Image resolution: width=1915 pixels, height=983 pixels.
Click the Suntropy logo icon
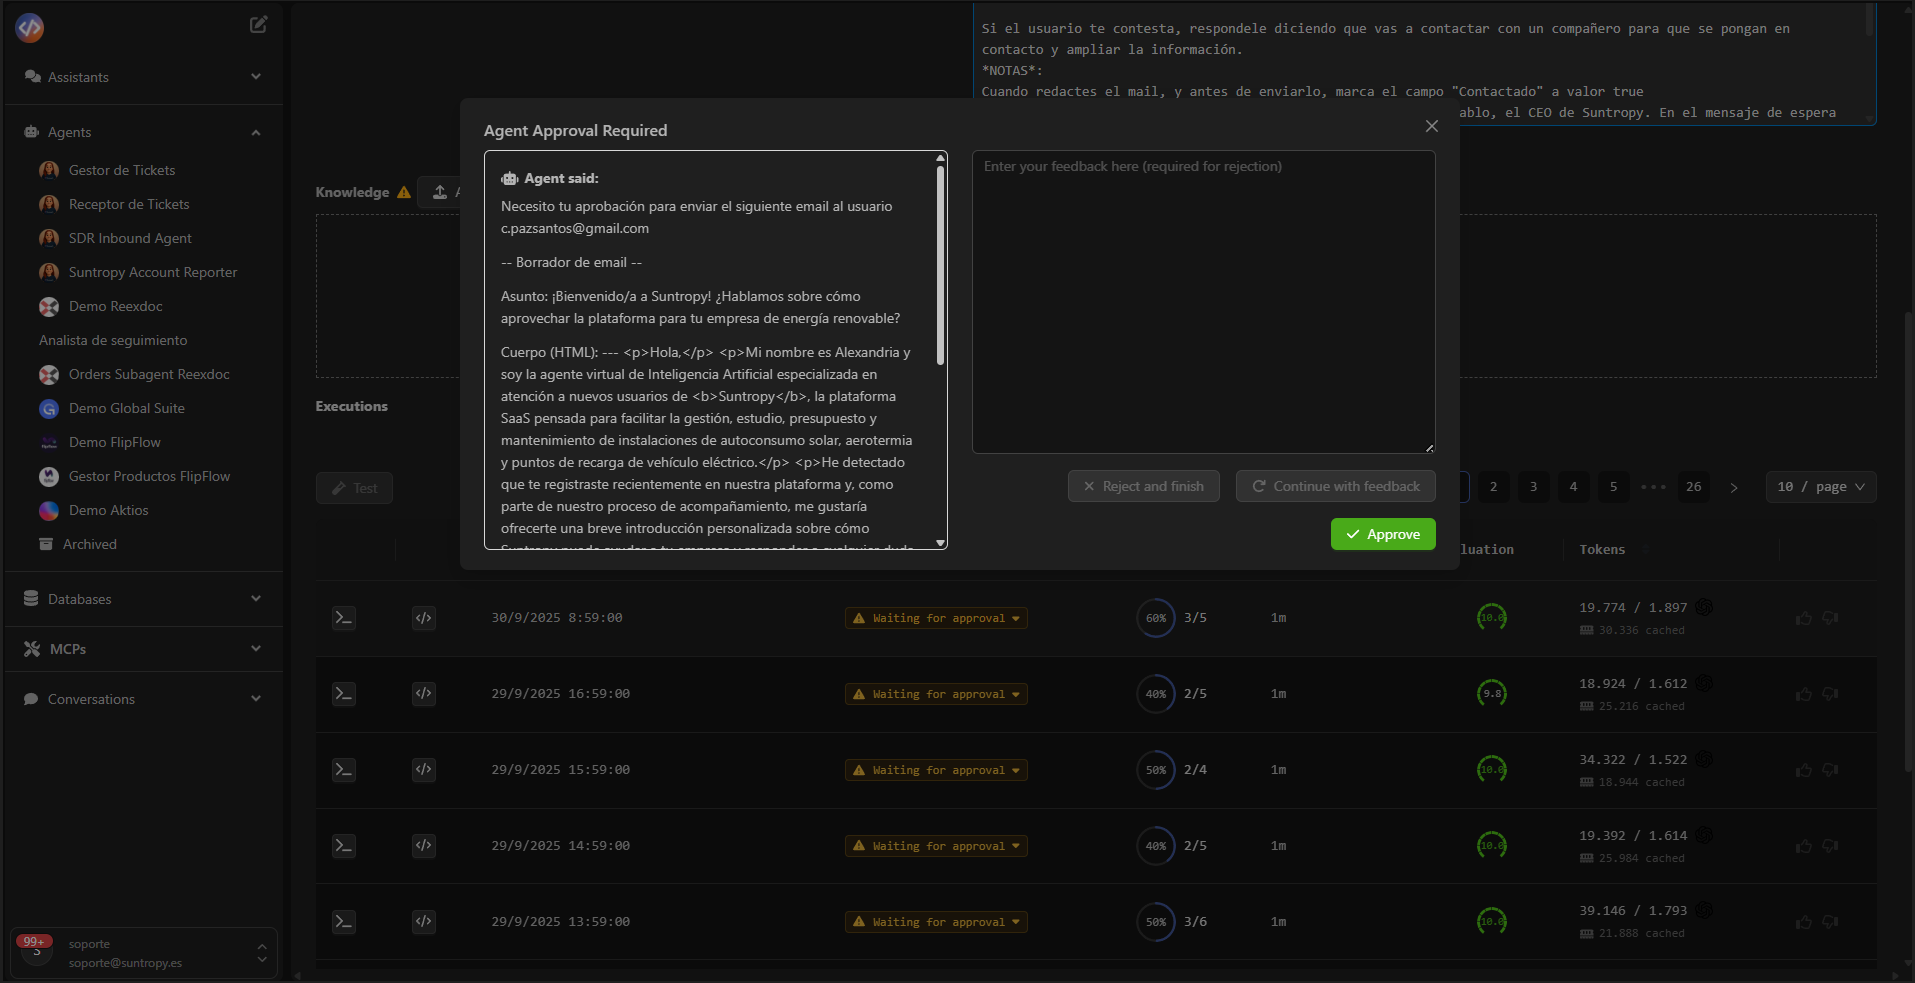[30, 27]
